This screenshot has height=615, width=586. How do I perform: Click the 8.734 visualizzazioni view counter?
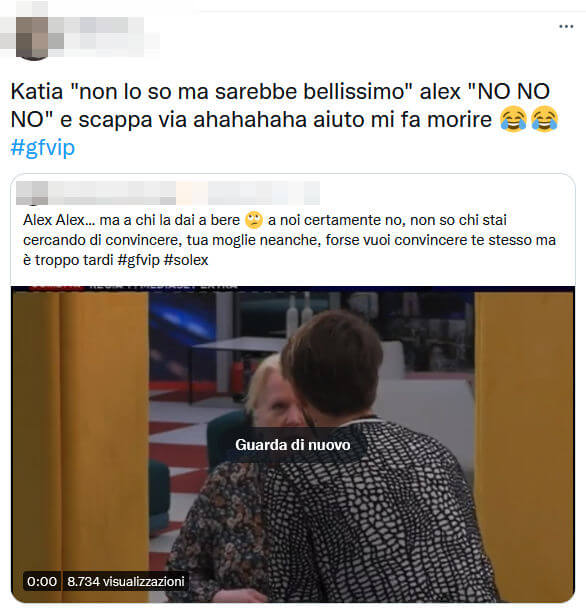click(x=126, y=581)
